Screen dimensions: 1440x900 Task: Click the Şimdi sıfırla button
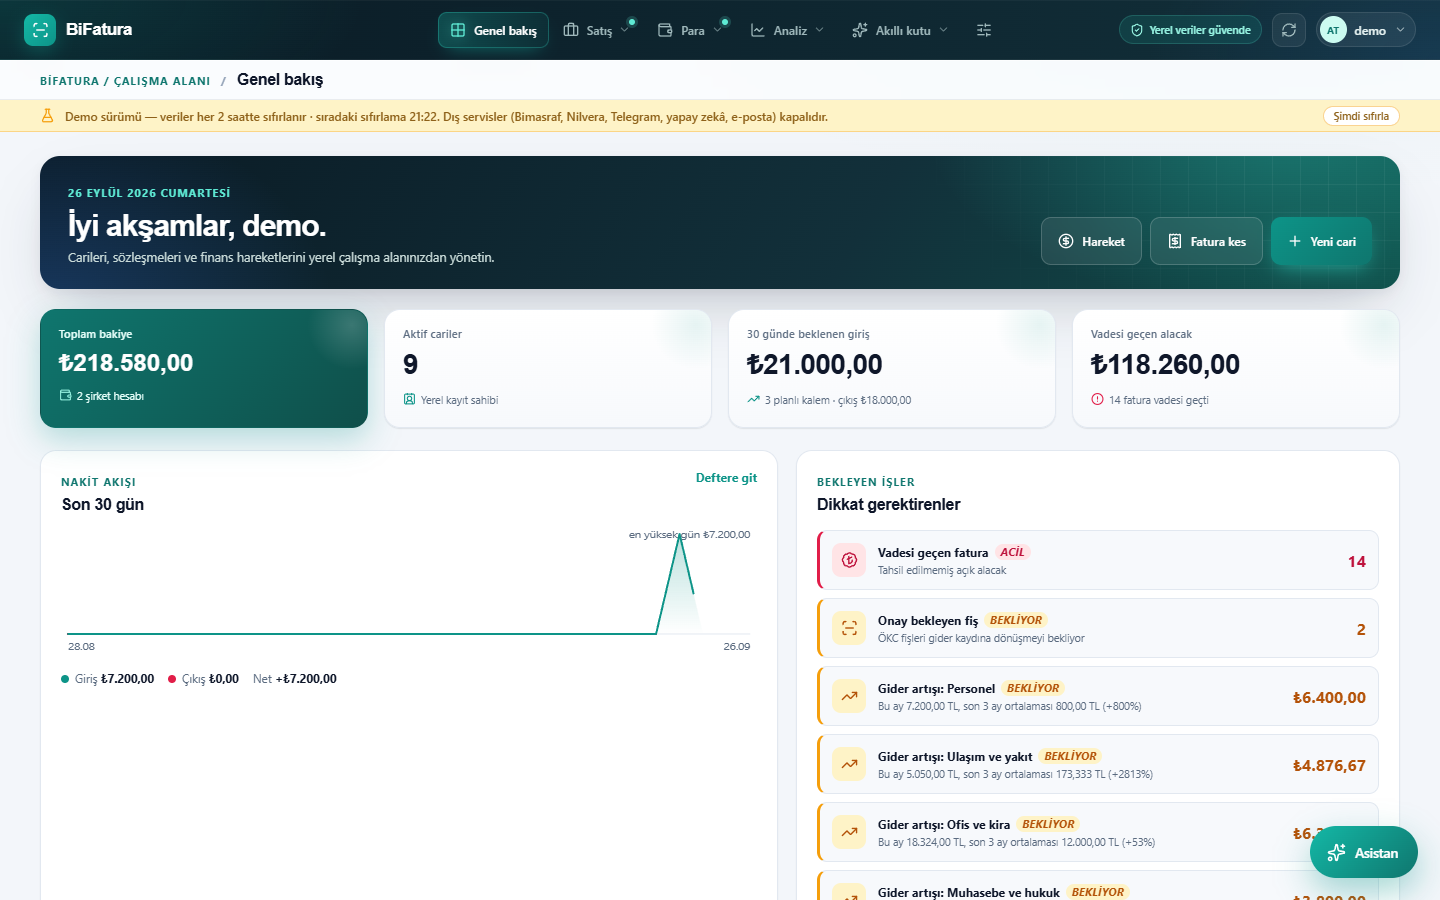pyautogui.click(x=1361, y=116)
